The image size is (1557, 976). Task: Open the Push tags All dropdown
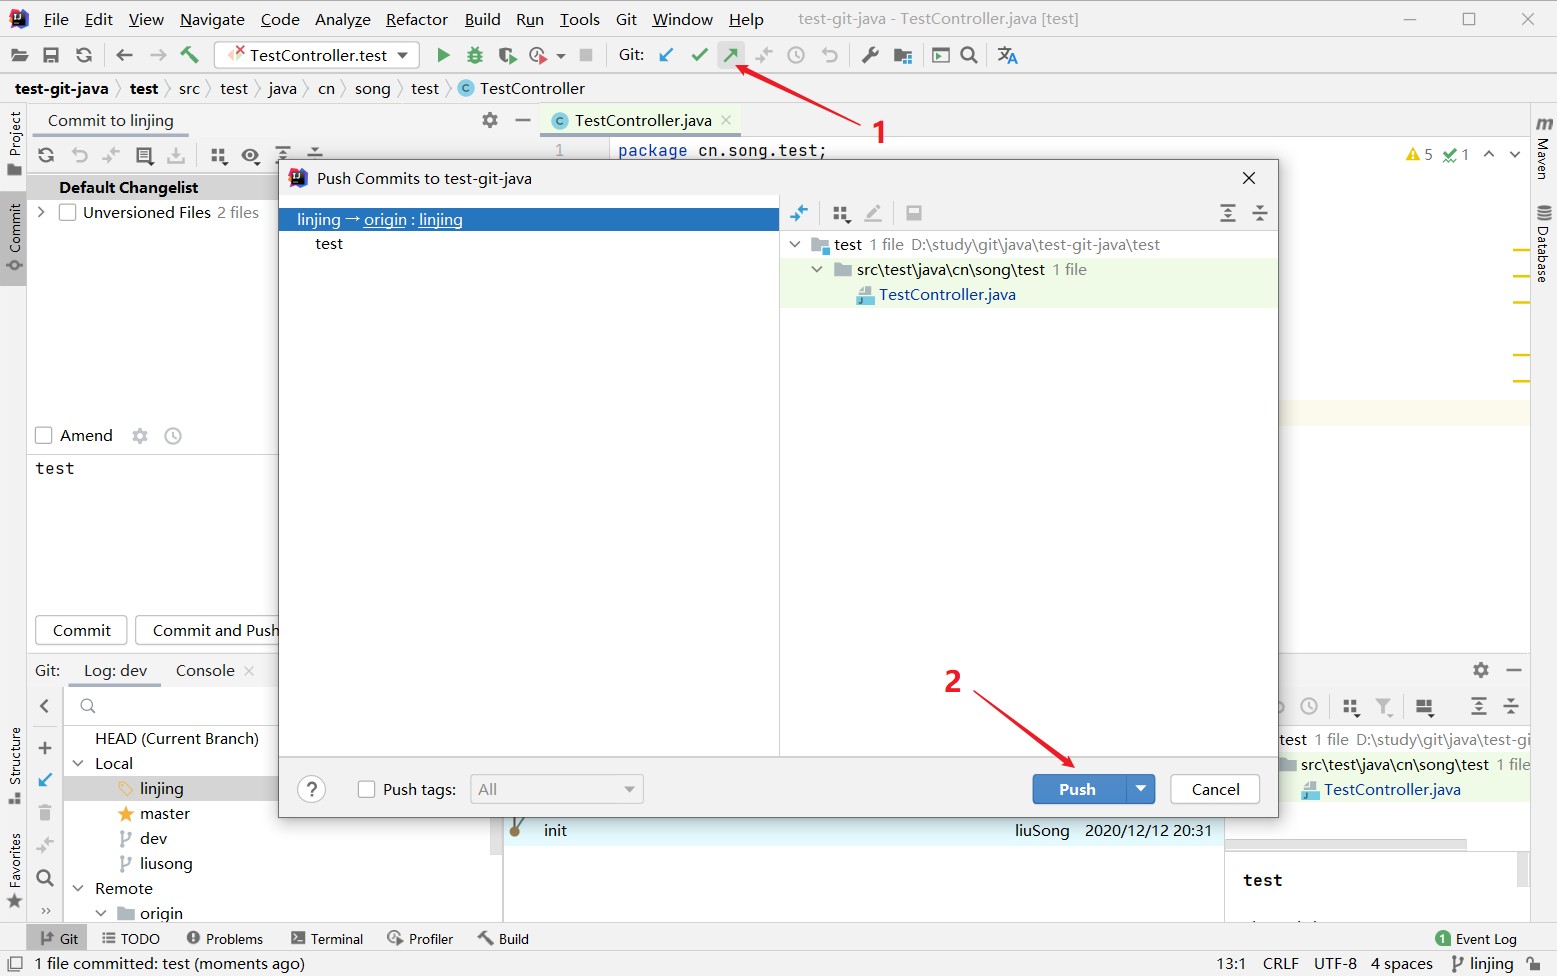(x=557, y=789)
